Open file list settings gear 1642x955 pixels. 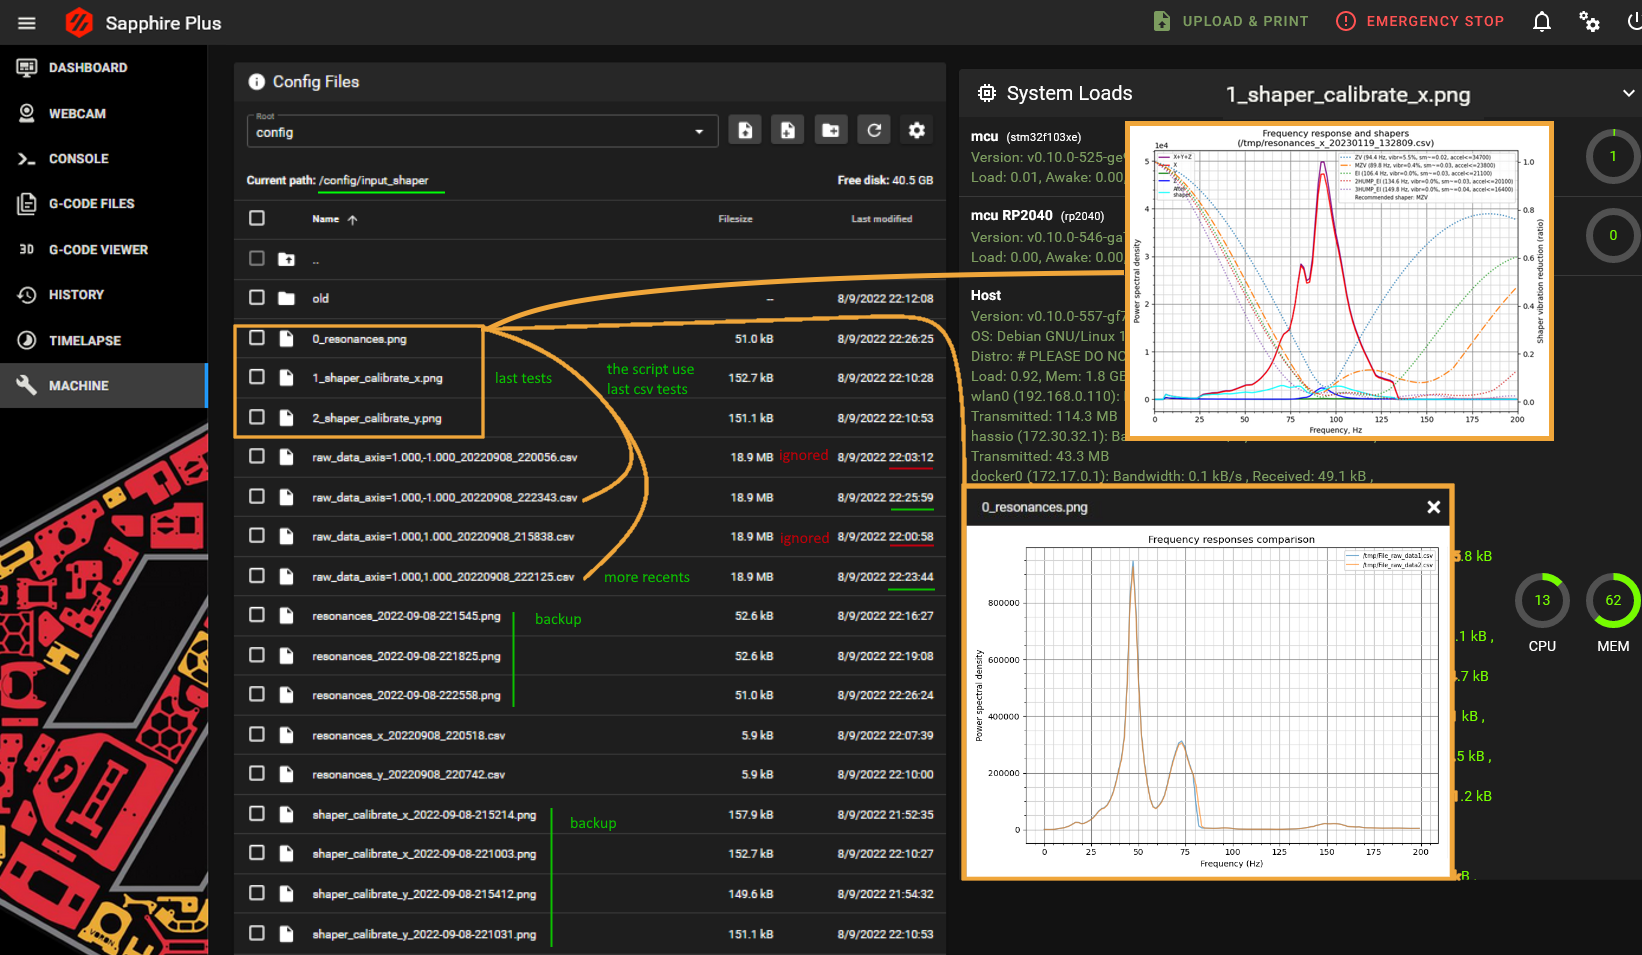tap(917, 130)
